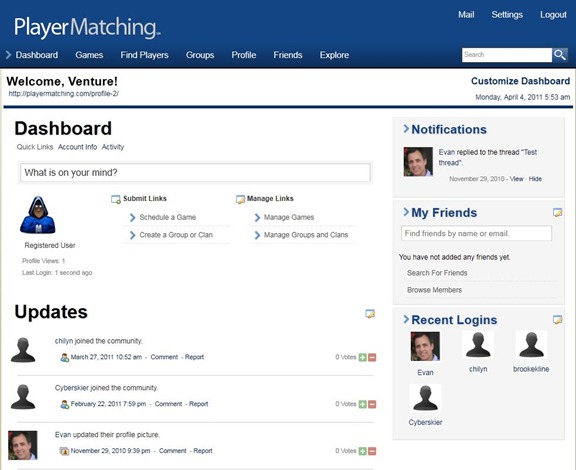The height and width of the screenshot is (470, 576).
Task: Open brookekline's avatar in Recent Logins
Action: coord(531,345)
